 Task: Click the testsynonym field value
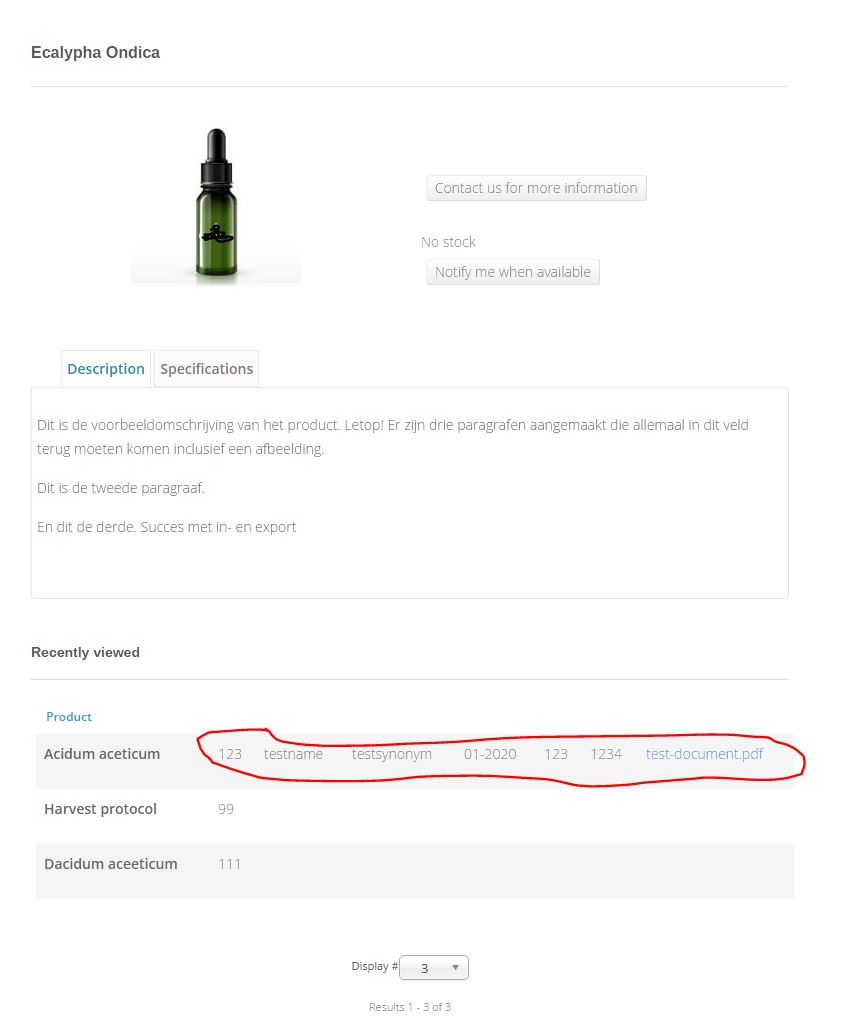[391, 754]
